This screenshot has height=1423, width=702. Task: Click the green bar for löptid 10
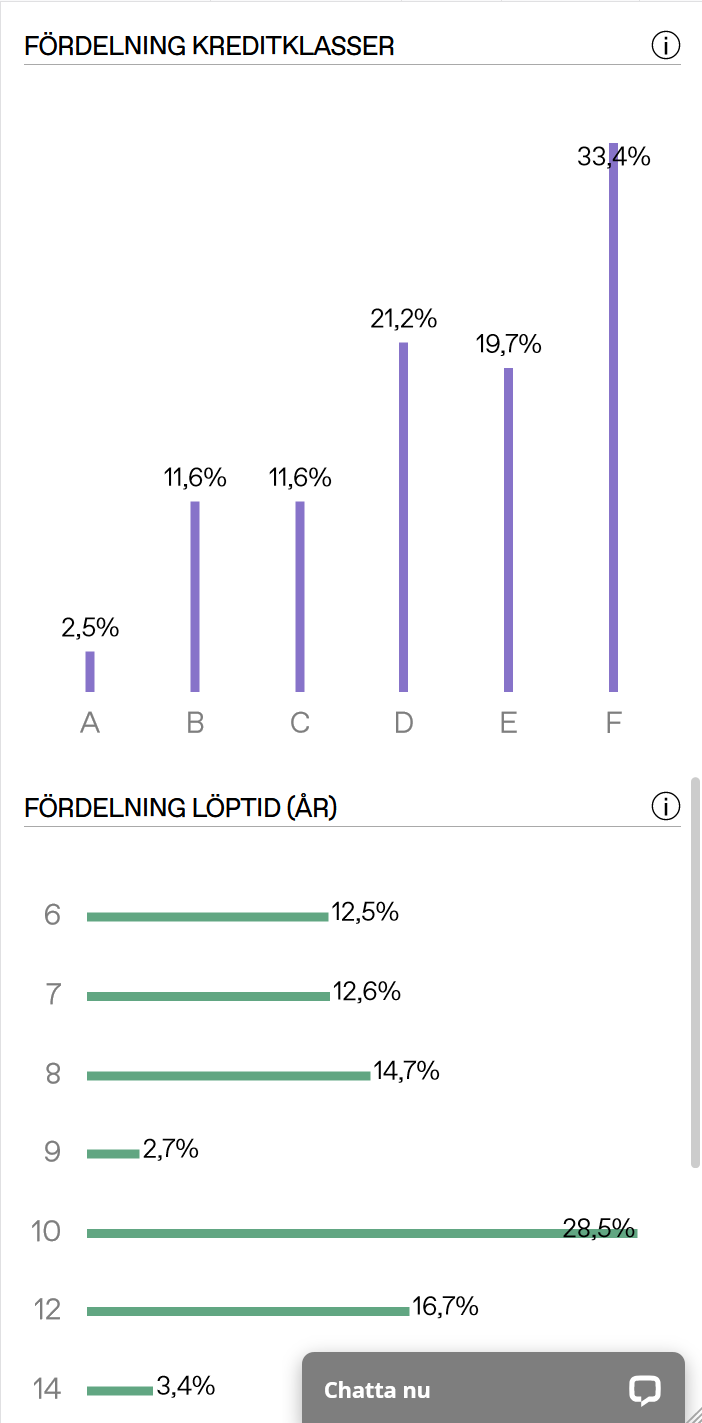point(360,1231)
